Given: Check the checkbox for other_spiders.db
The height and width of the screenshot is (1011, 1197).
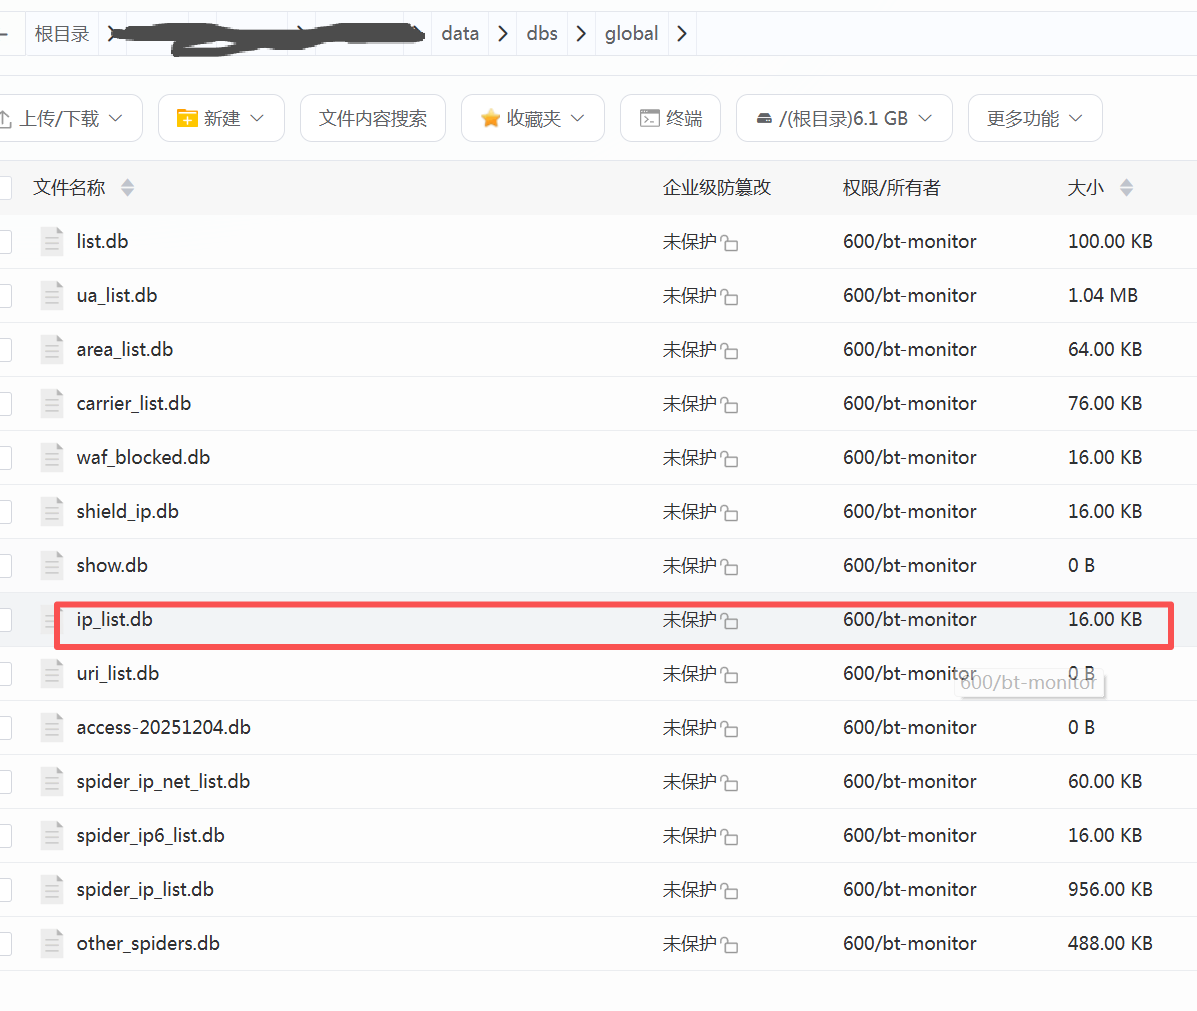Looking at the screenshot, I should (5, 943).
